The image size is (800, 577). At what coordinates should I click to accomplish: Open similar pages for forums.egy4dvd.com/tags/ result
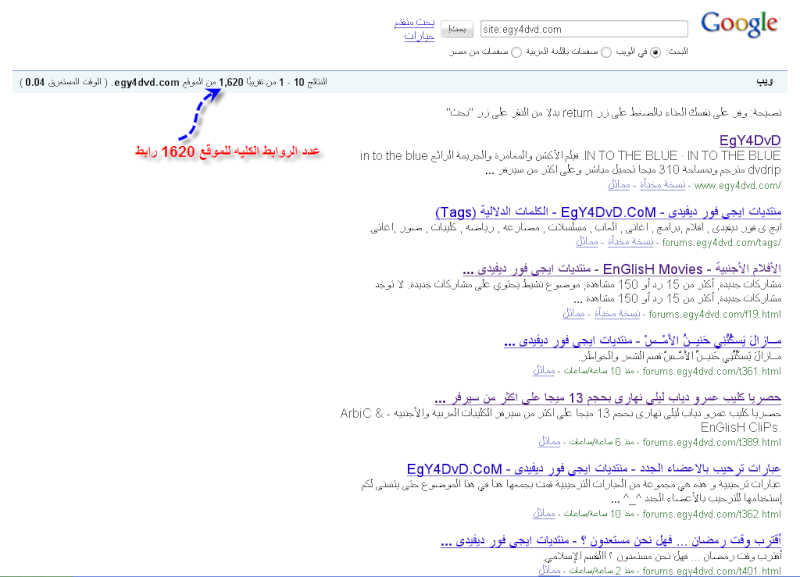click(x=587, y=242)
